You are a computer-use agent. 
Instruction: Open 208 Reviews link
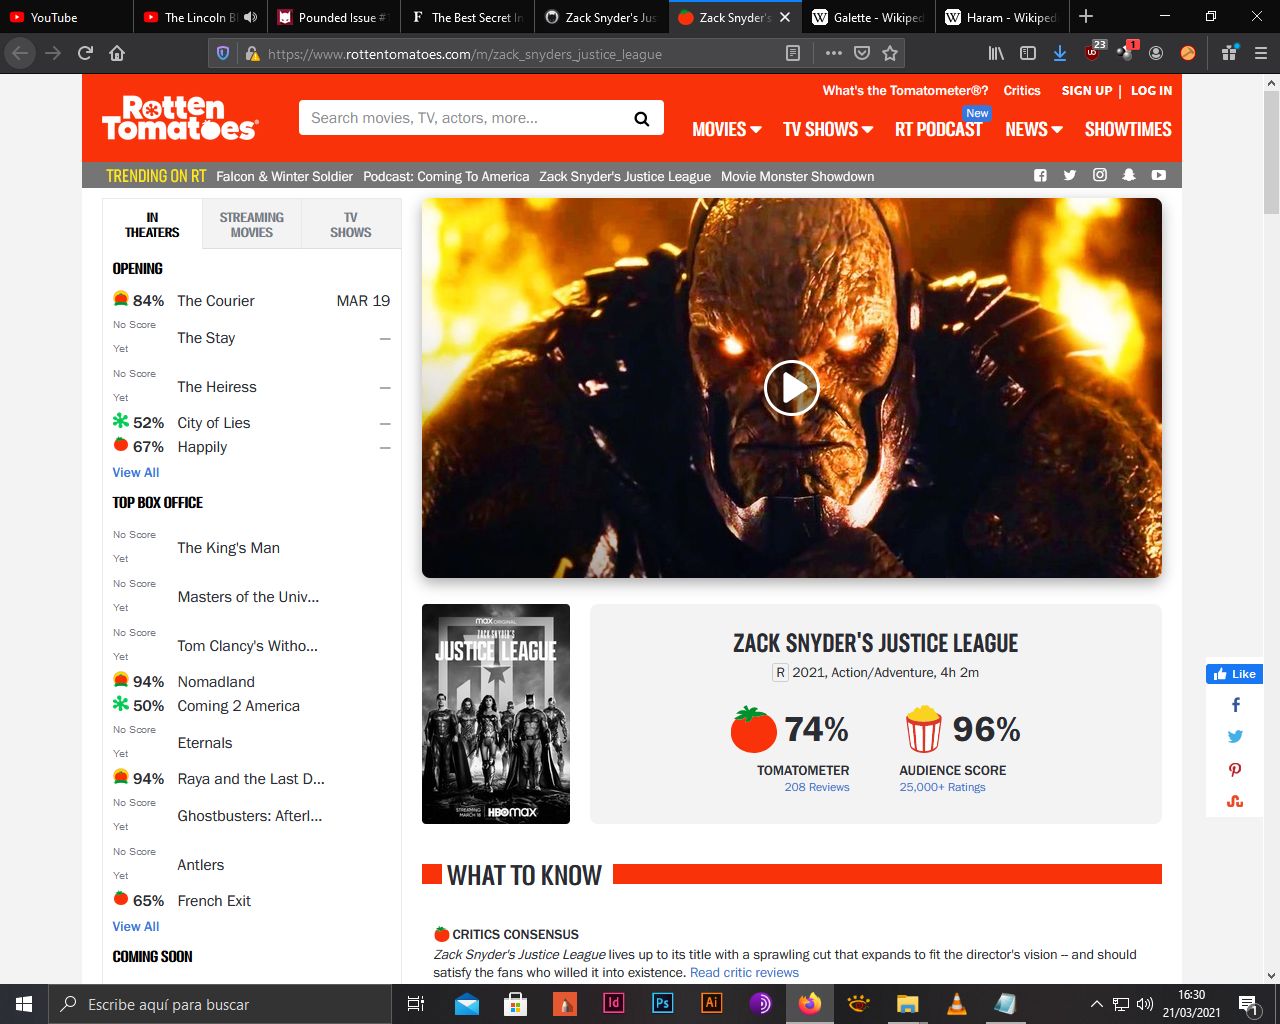point(817,787)
